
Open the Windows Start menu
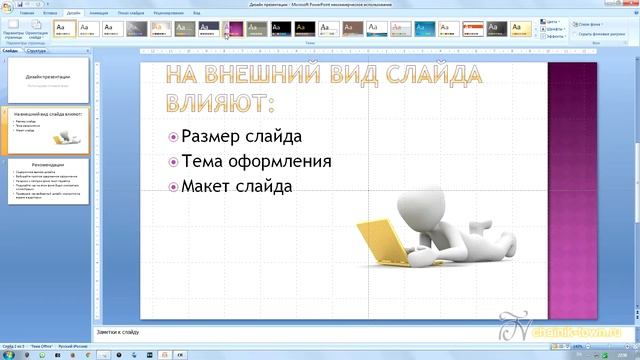coord(8,355)
